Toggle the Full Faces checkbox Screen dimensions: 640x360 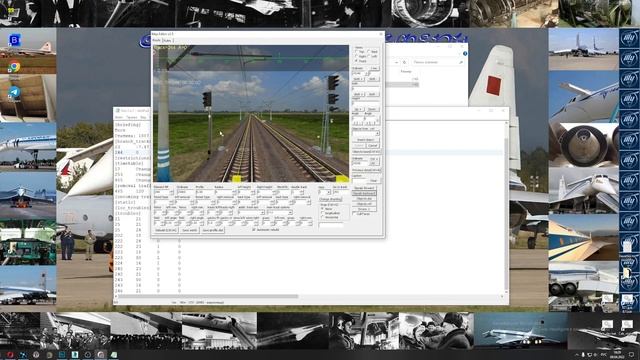click(354, 213)
